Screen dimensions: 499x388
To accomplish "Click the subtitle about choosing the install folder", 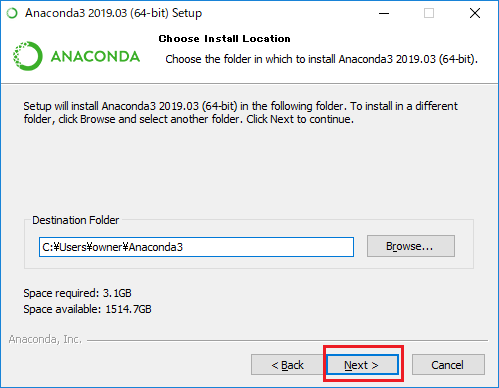I will tap(321, 59).
